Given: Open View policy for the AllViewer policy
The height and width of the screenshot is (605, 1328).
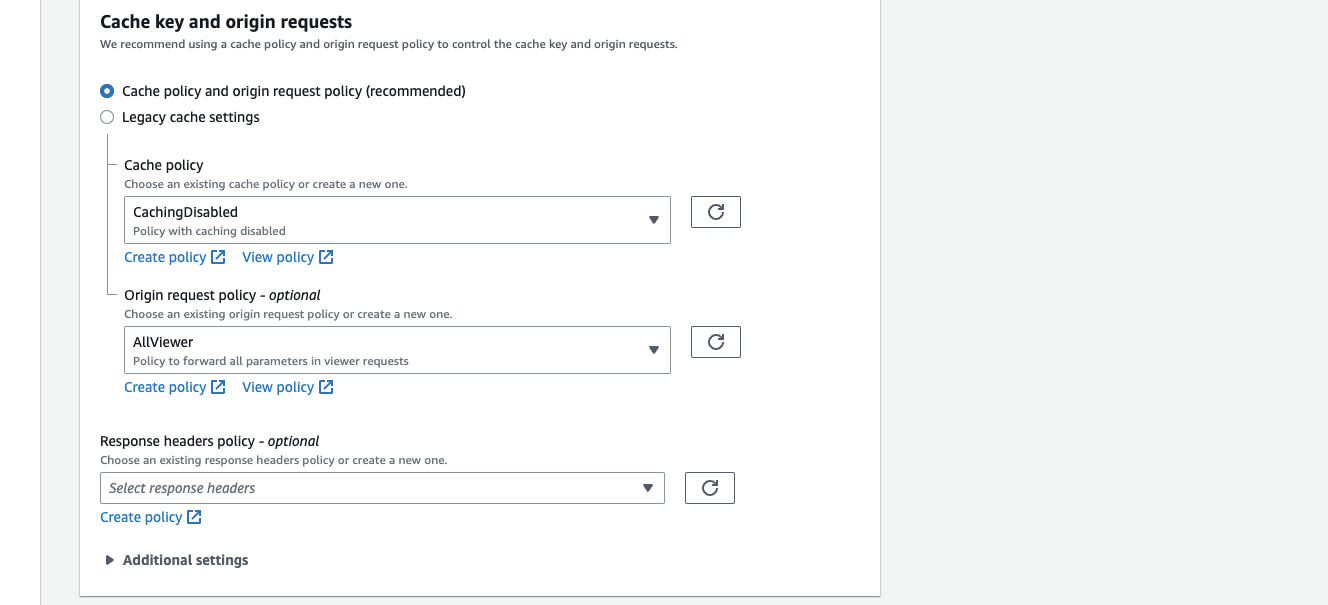Looking at the screenshot, I should pos(278,386).
